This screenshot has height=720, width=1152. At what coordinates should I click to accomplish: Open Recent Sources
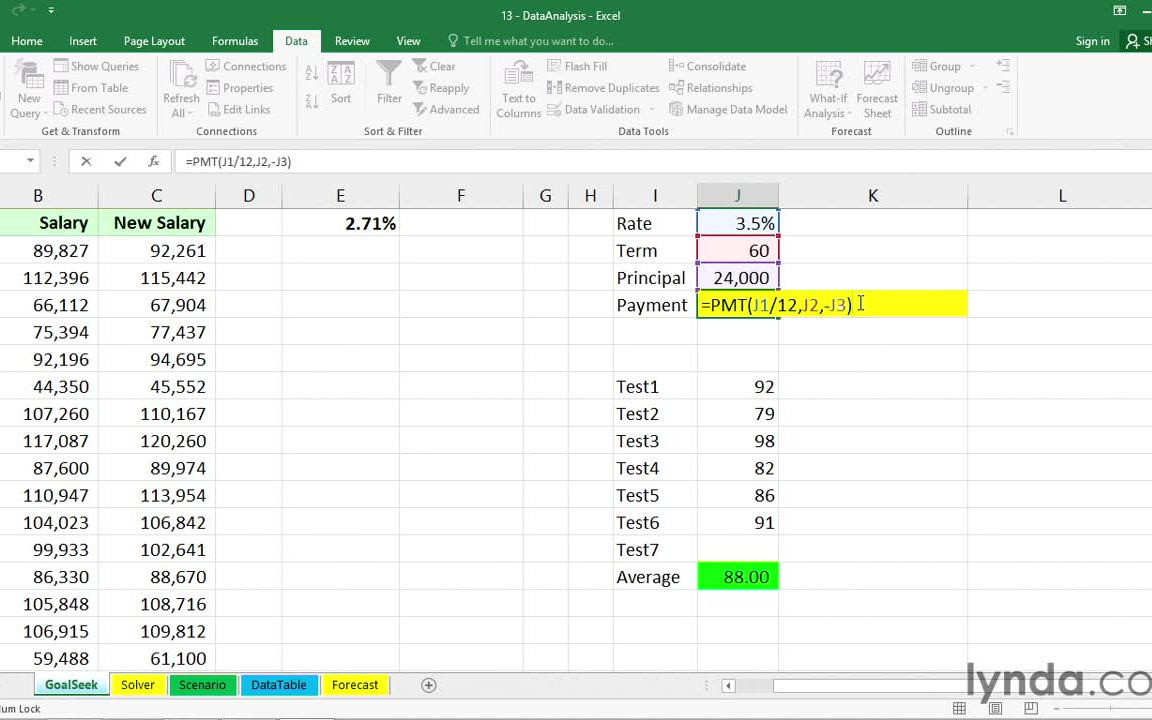coord(100,109)
